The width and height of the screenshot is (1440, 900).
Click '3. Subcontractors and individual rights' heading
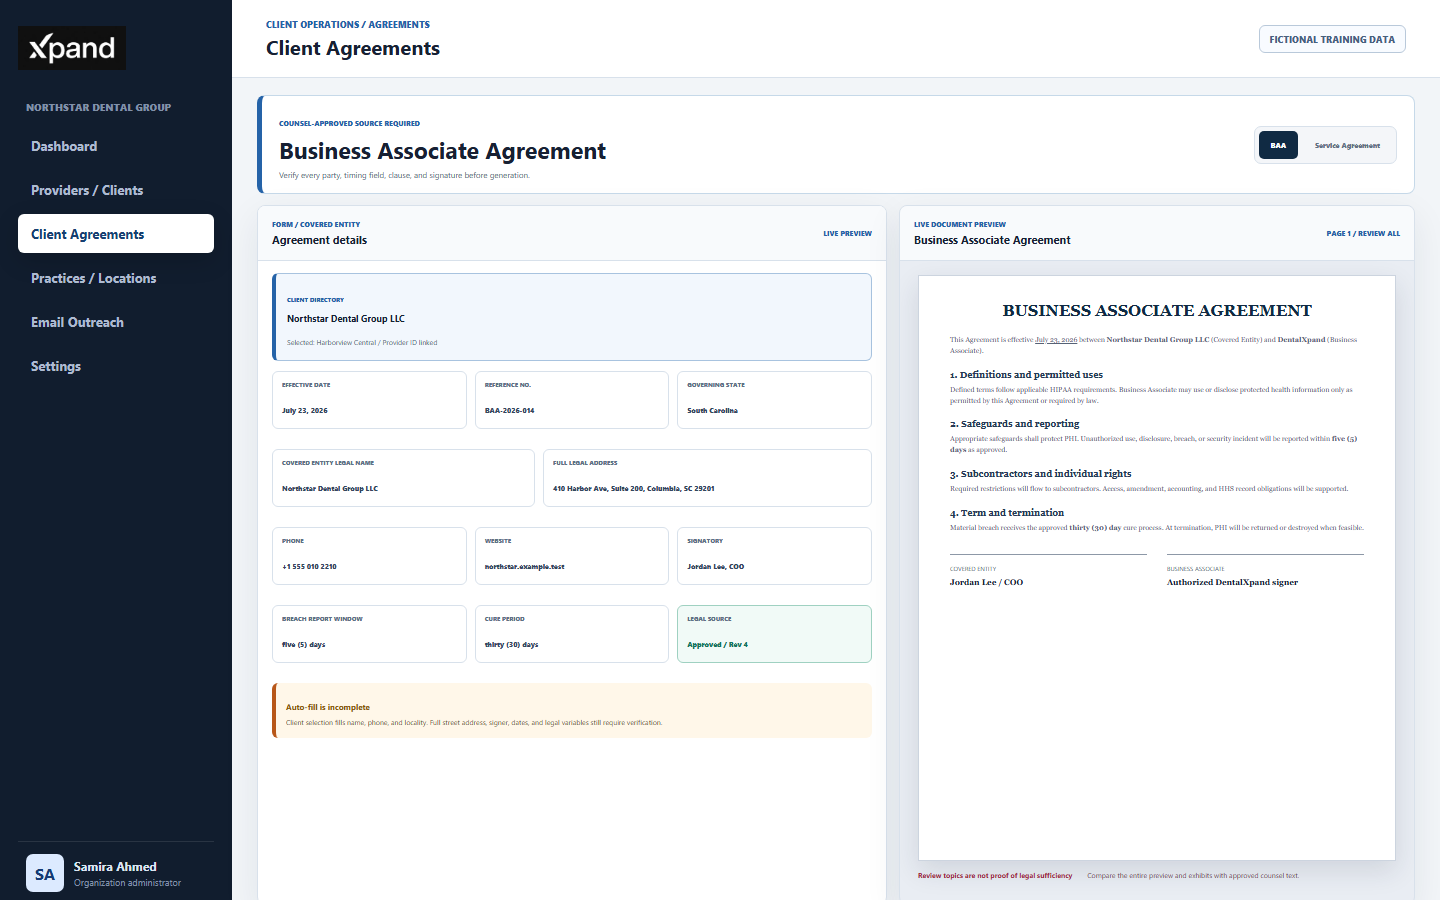coord(1041,474)
